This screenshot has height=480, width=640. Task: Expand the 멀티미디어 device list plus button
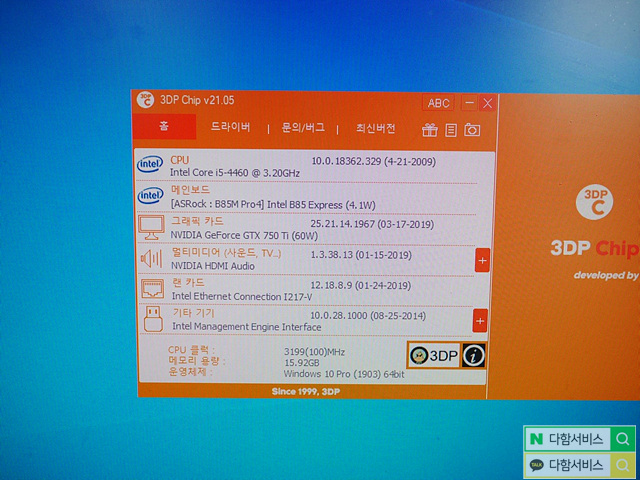coord(482,260)
